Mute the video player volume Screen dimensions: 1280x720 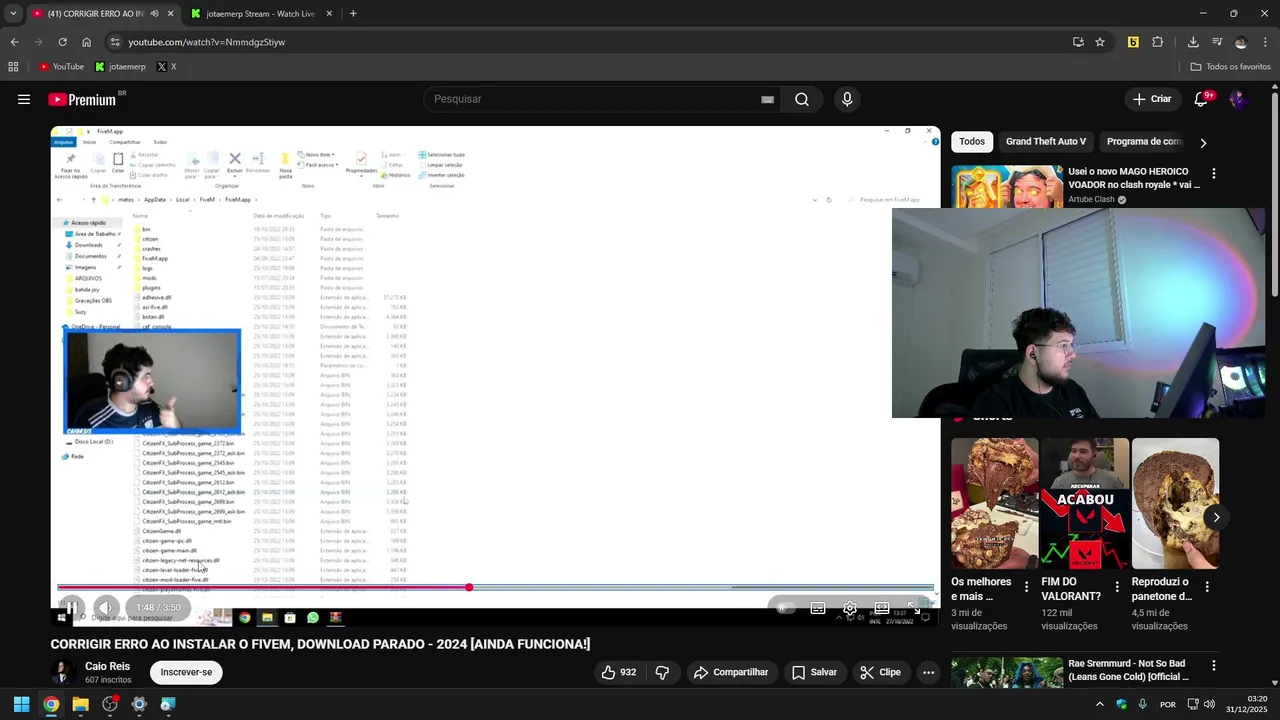click(106, 607)
